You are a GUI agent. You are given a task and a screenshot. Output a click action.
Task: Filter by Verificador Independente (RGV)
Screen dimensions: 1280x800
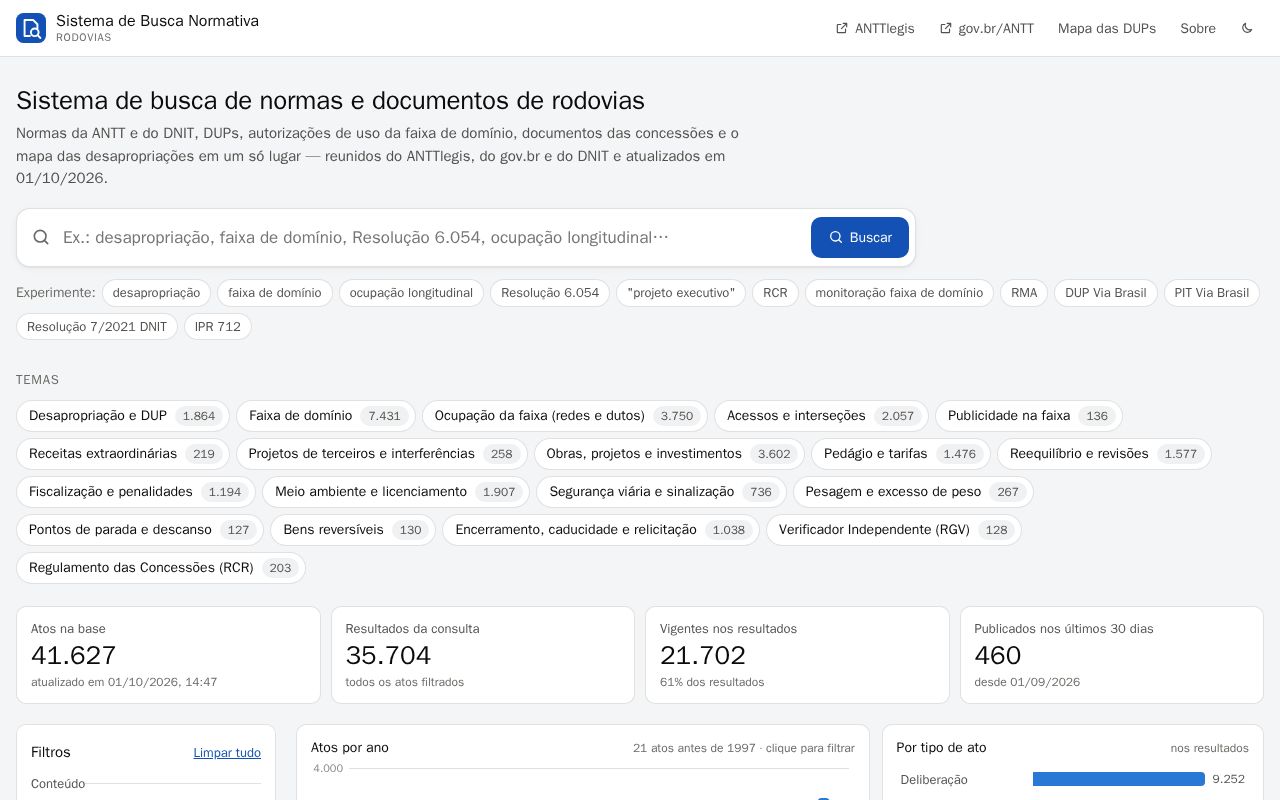click(x=894, y=530)
